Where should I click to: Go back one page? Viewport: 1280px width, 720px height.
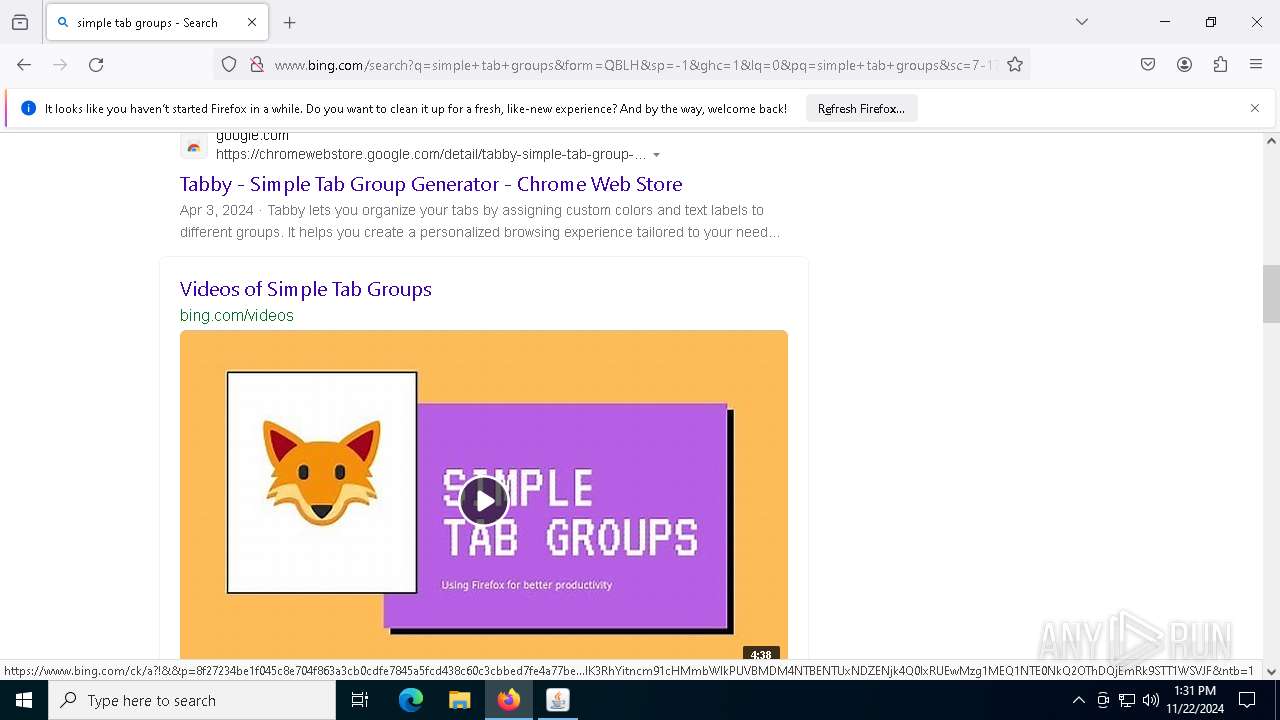click(24, 65)
